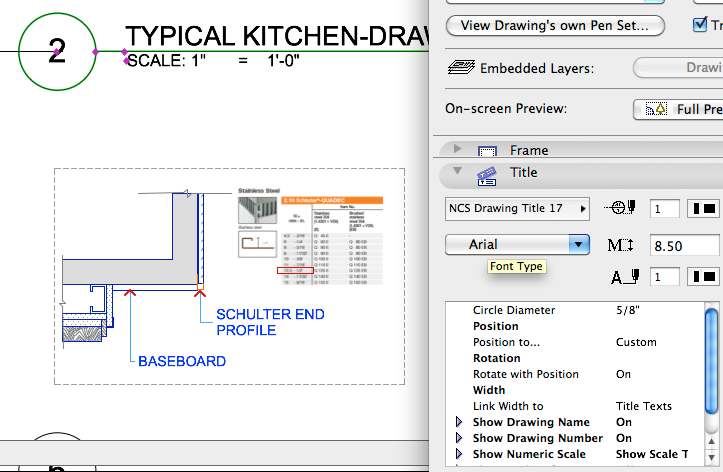Screen dimensions: 723x472
Task: Open the Arial font type dropdown
Action: tap(517, 244)
